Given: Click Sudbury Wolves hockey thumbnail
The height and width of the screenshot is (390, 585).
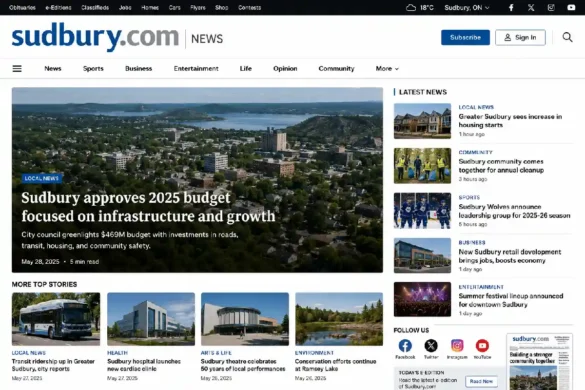Looking at the screenshot, I should click(x=422, y=211).
